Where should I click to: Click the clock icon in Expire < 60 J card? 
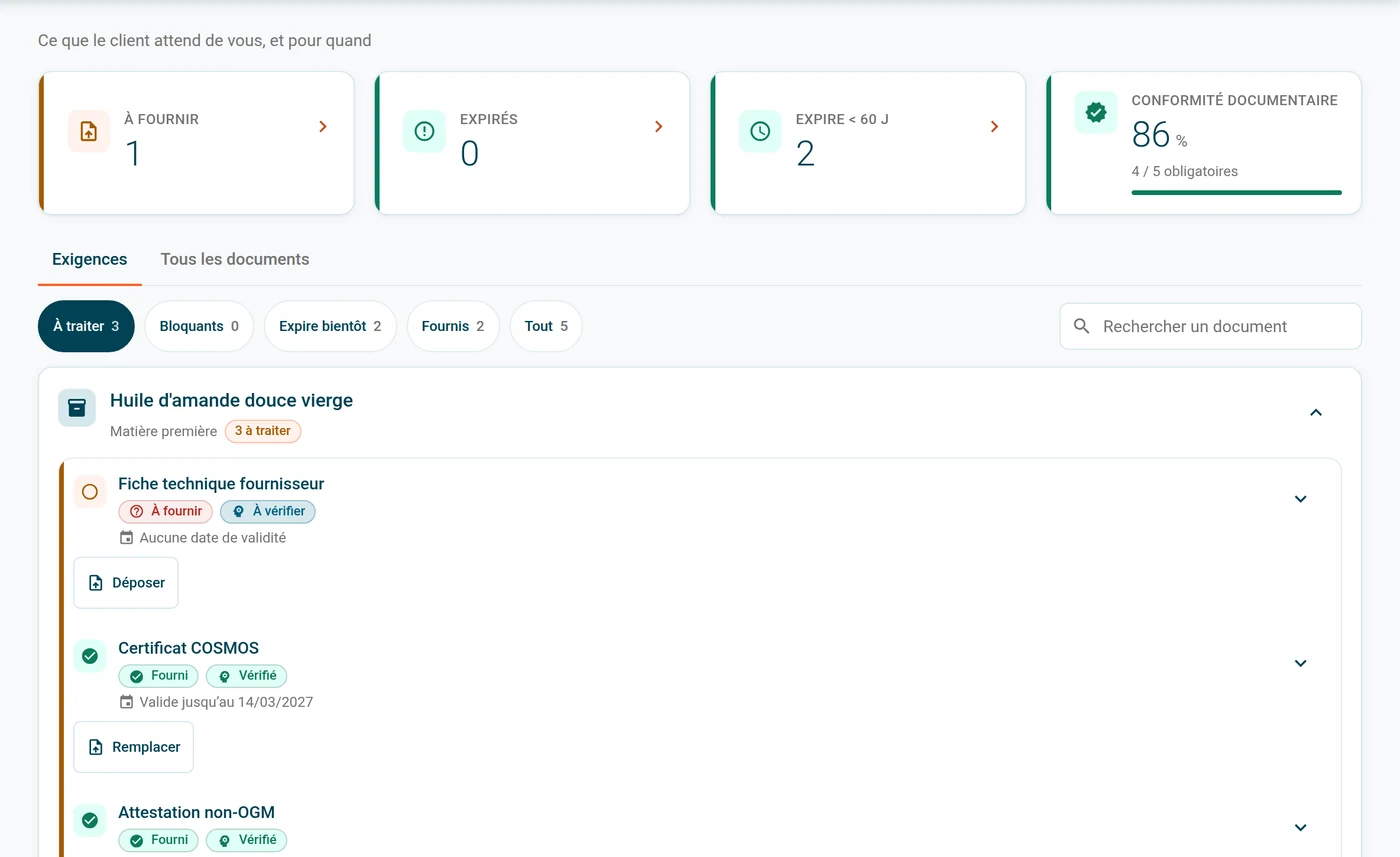point(760,131)
